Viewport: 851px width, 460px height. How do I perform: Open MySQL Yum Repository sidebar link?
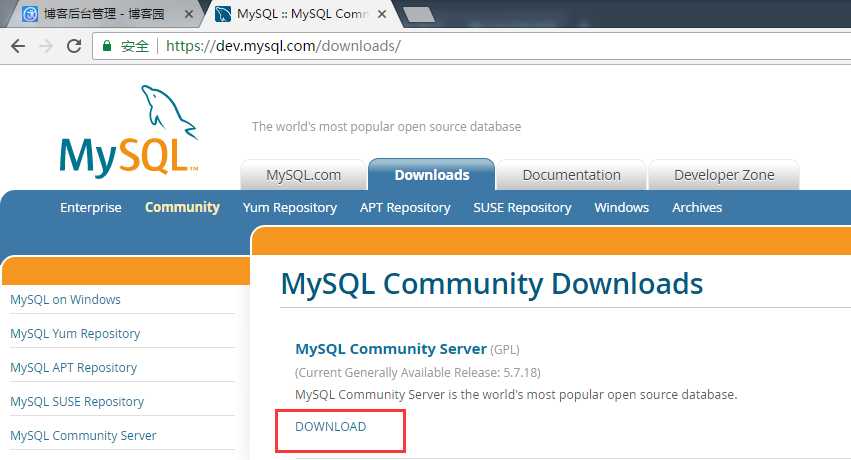[75, 334]
